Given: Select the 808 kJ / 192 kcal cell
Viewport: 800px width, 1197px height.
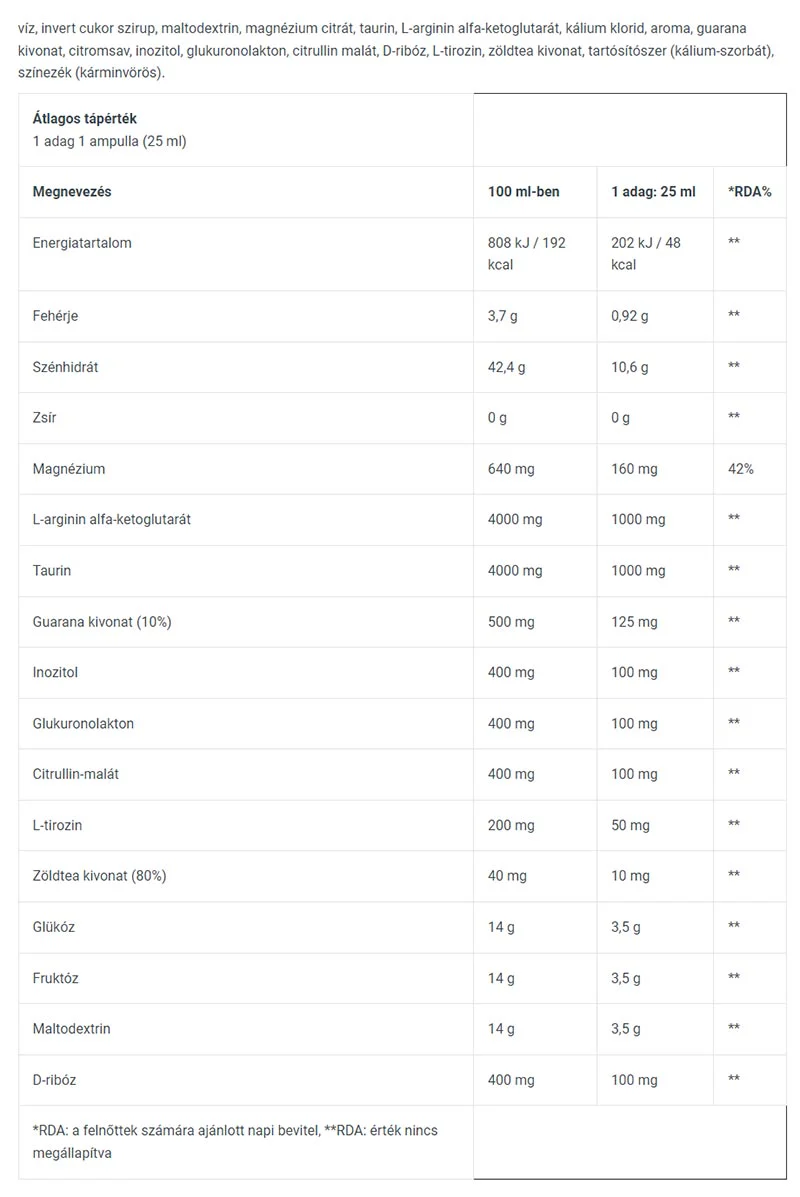Looking at the screenshot, I should [x=527, y=253].
